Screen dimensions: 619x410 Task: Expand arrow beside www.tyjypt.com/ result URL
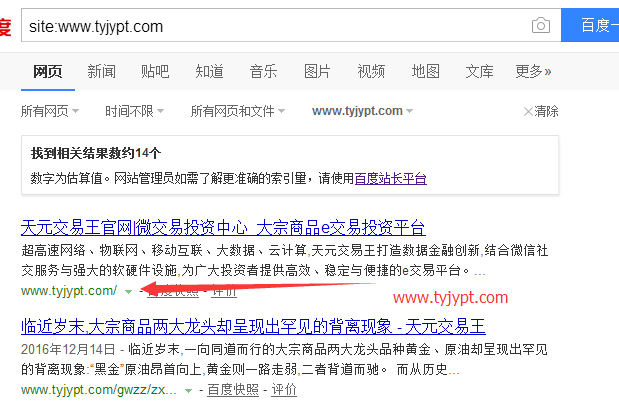[x=128, y=292]
